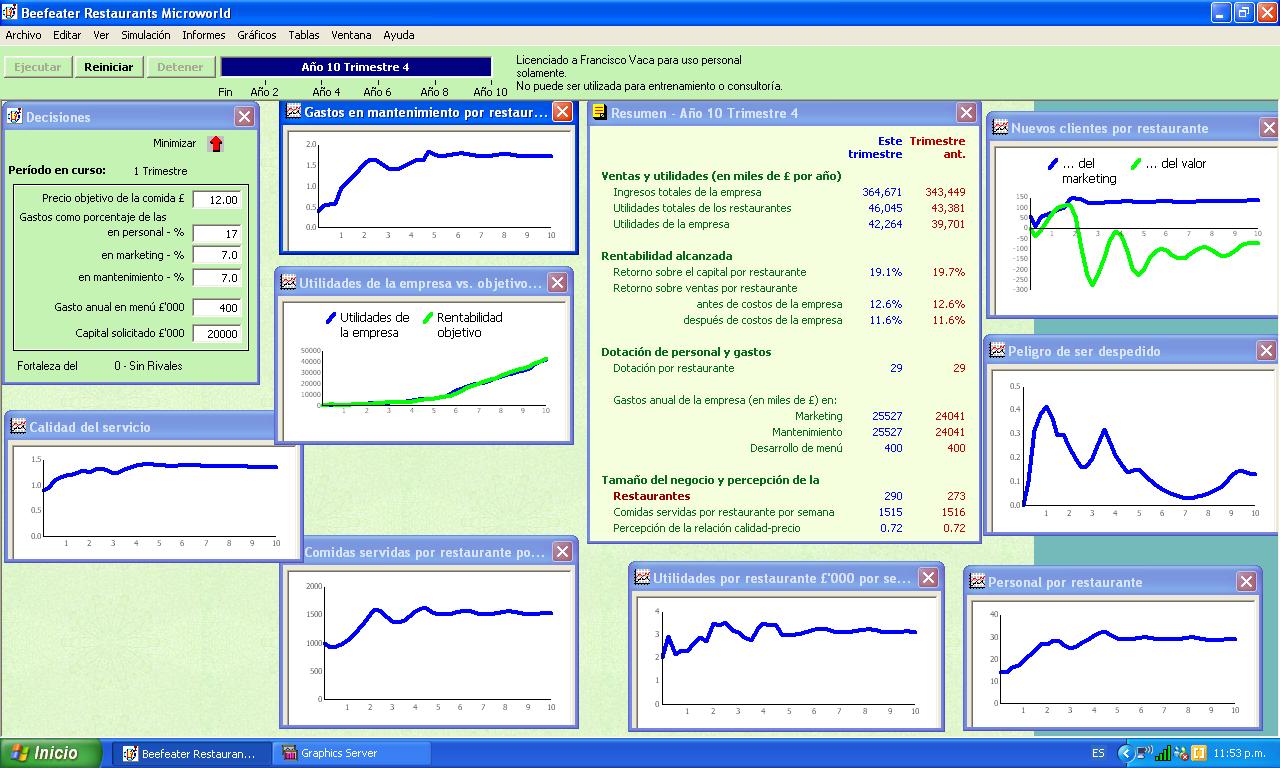Viewport: 1280px width, 768px height.
Task: Close the Utilidades por restaurante chart window
Action: pos(928,578)
